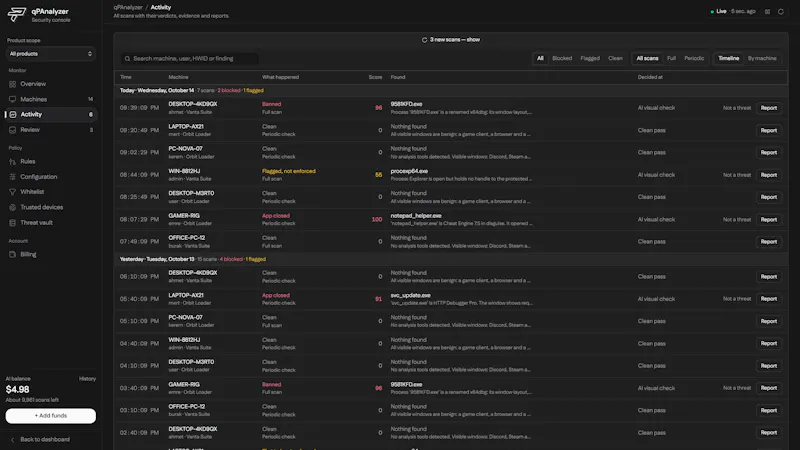Mark procexp64.exe scan as Not a threat
Viewport: 800px width, 450px height.
737,174
